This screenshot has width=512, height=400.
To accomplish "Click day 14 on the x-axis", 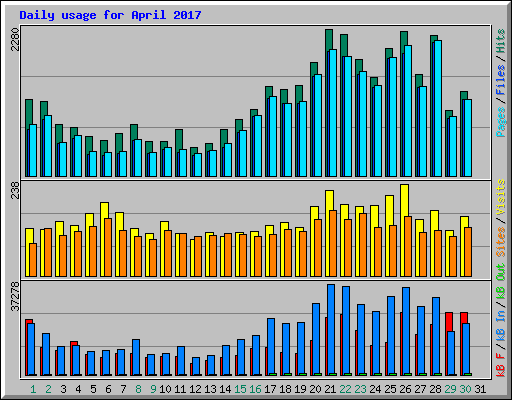I will [x=225, y=389].
